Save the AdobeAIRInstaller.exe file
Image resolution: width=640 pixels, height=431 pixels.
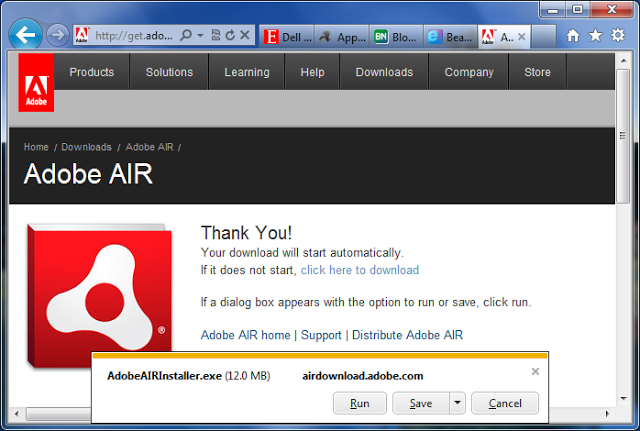pos(421,403)
